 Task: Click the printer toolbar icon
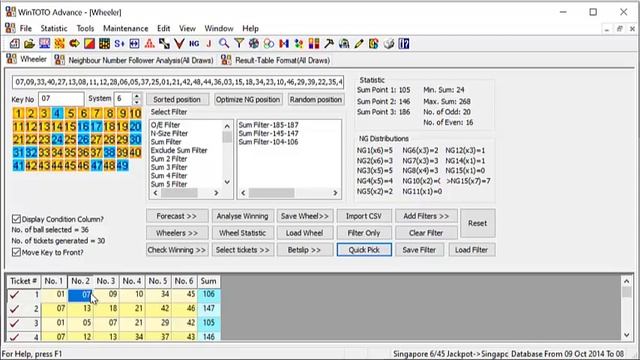(389, 44)
